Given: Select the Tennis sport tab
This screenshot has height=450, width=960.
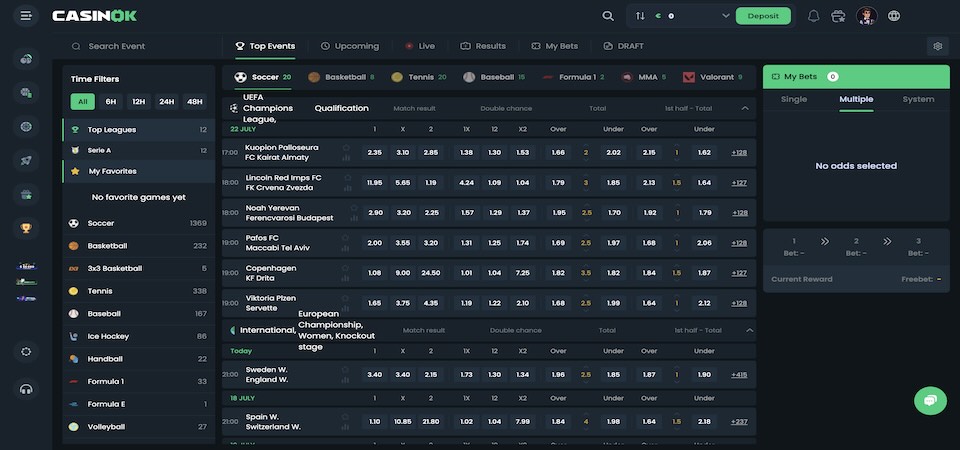Looking at the screenshot, I should [419, 77].
